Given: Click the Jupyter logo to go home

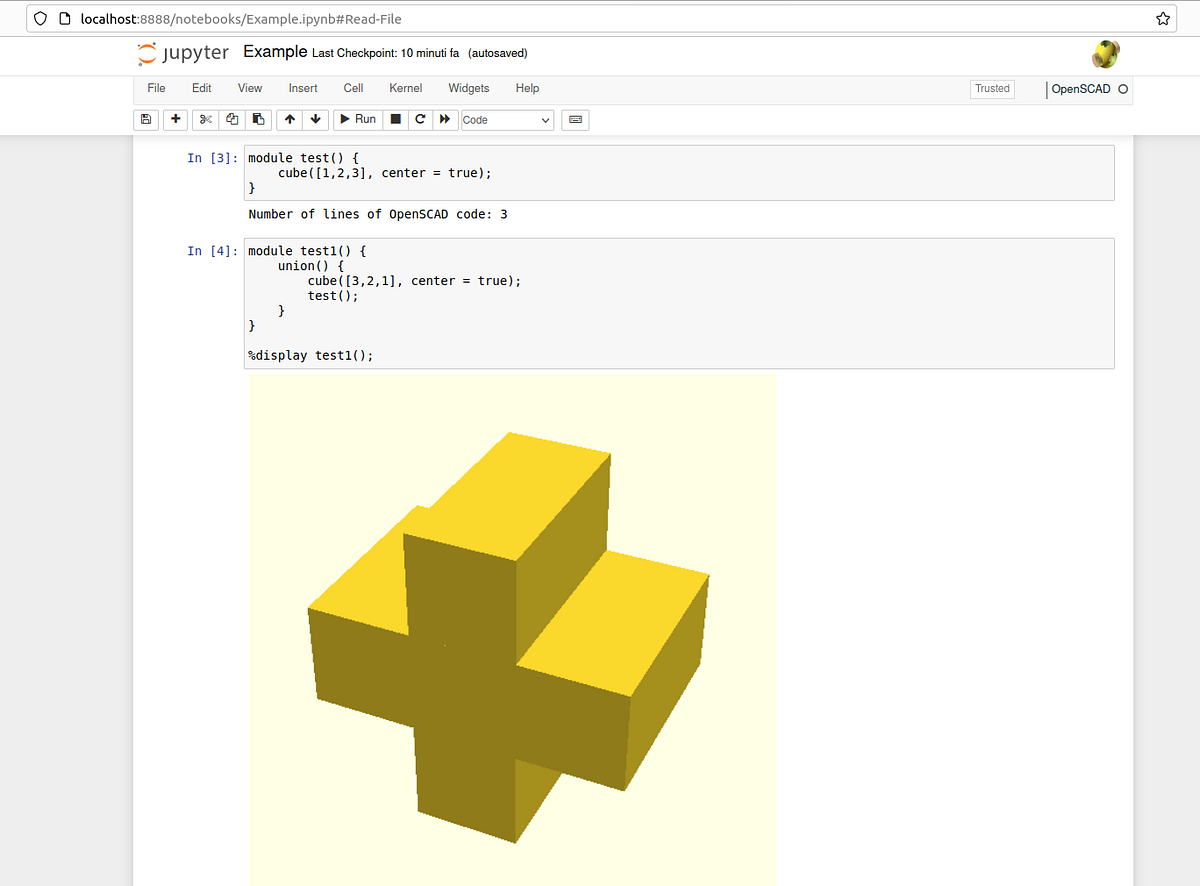Looking at the screenshot, I should click(182, 54).
